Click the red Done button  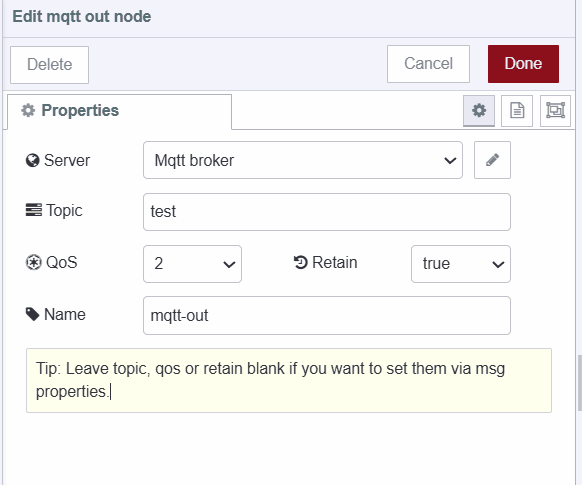523,64
